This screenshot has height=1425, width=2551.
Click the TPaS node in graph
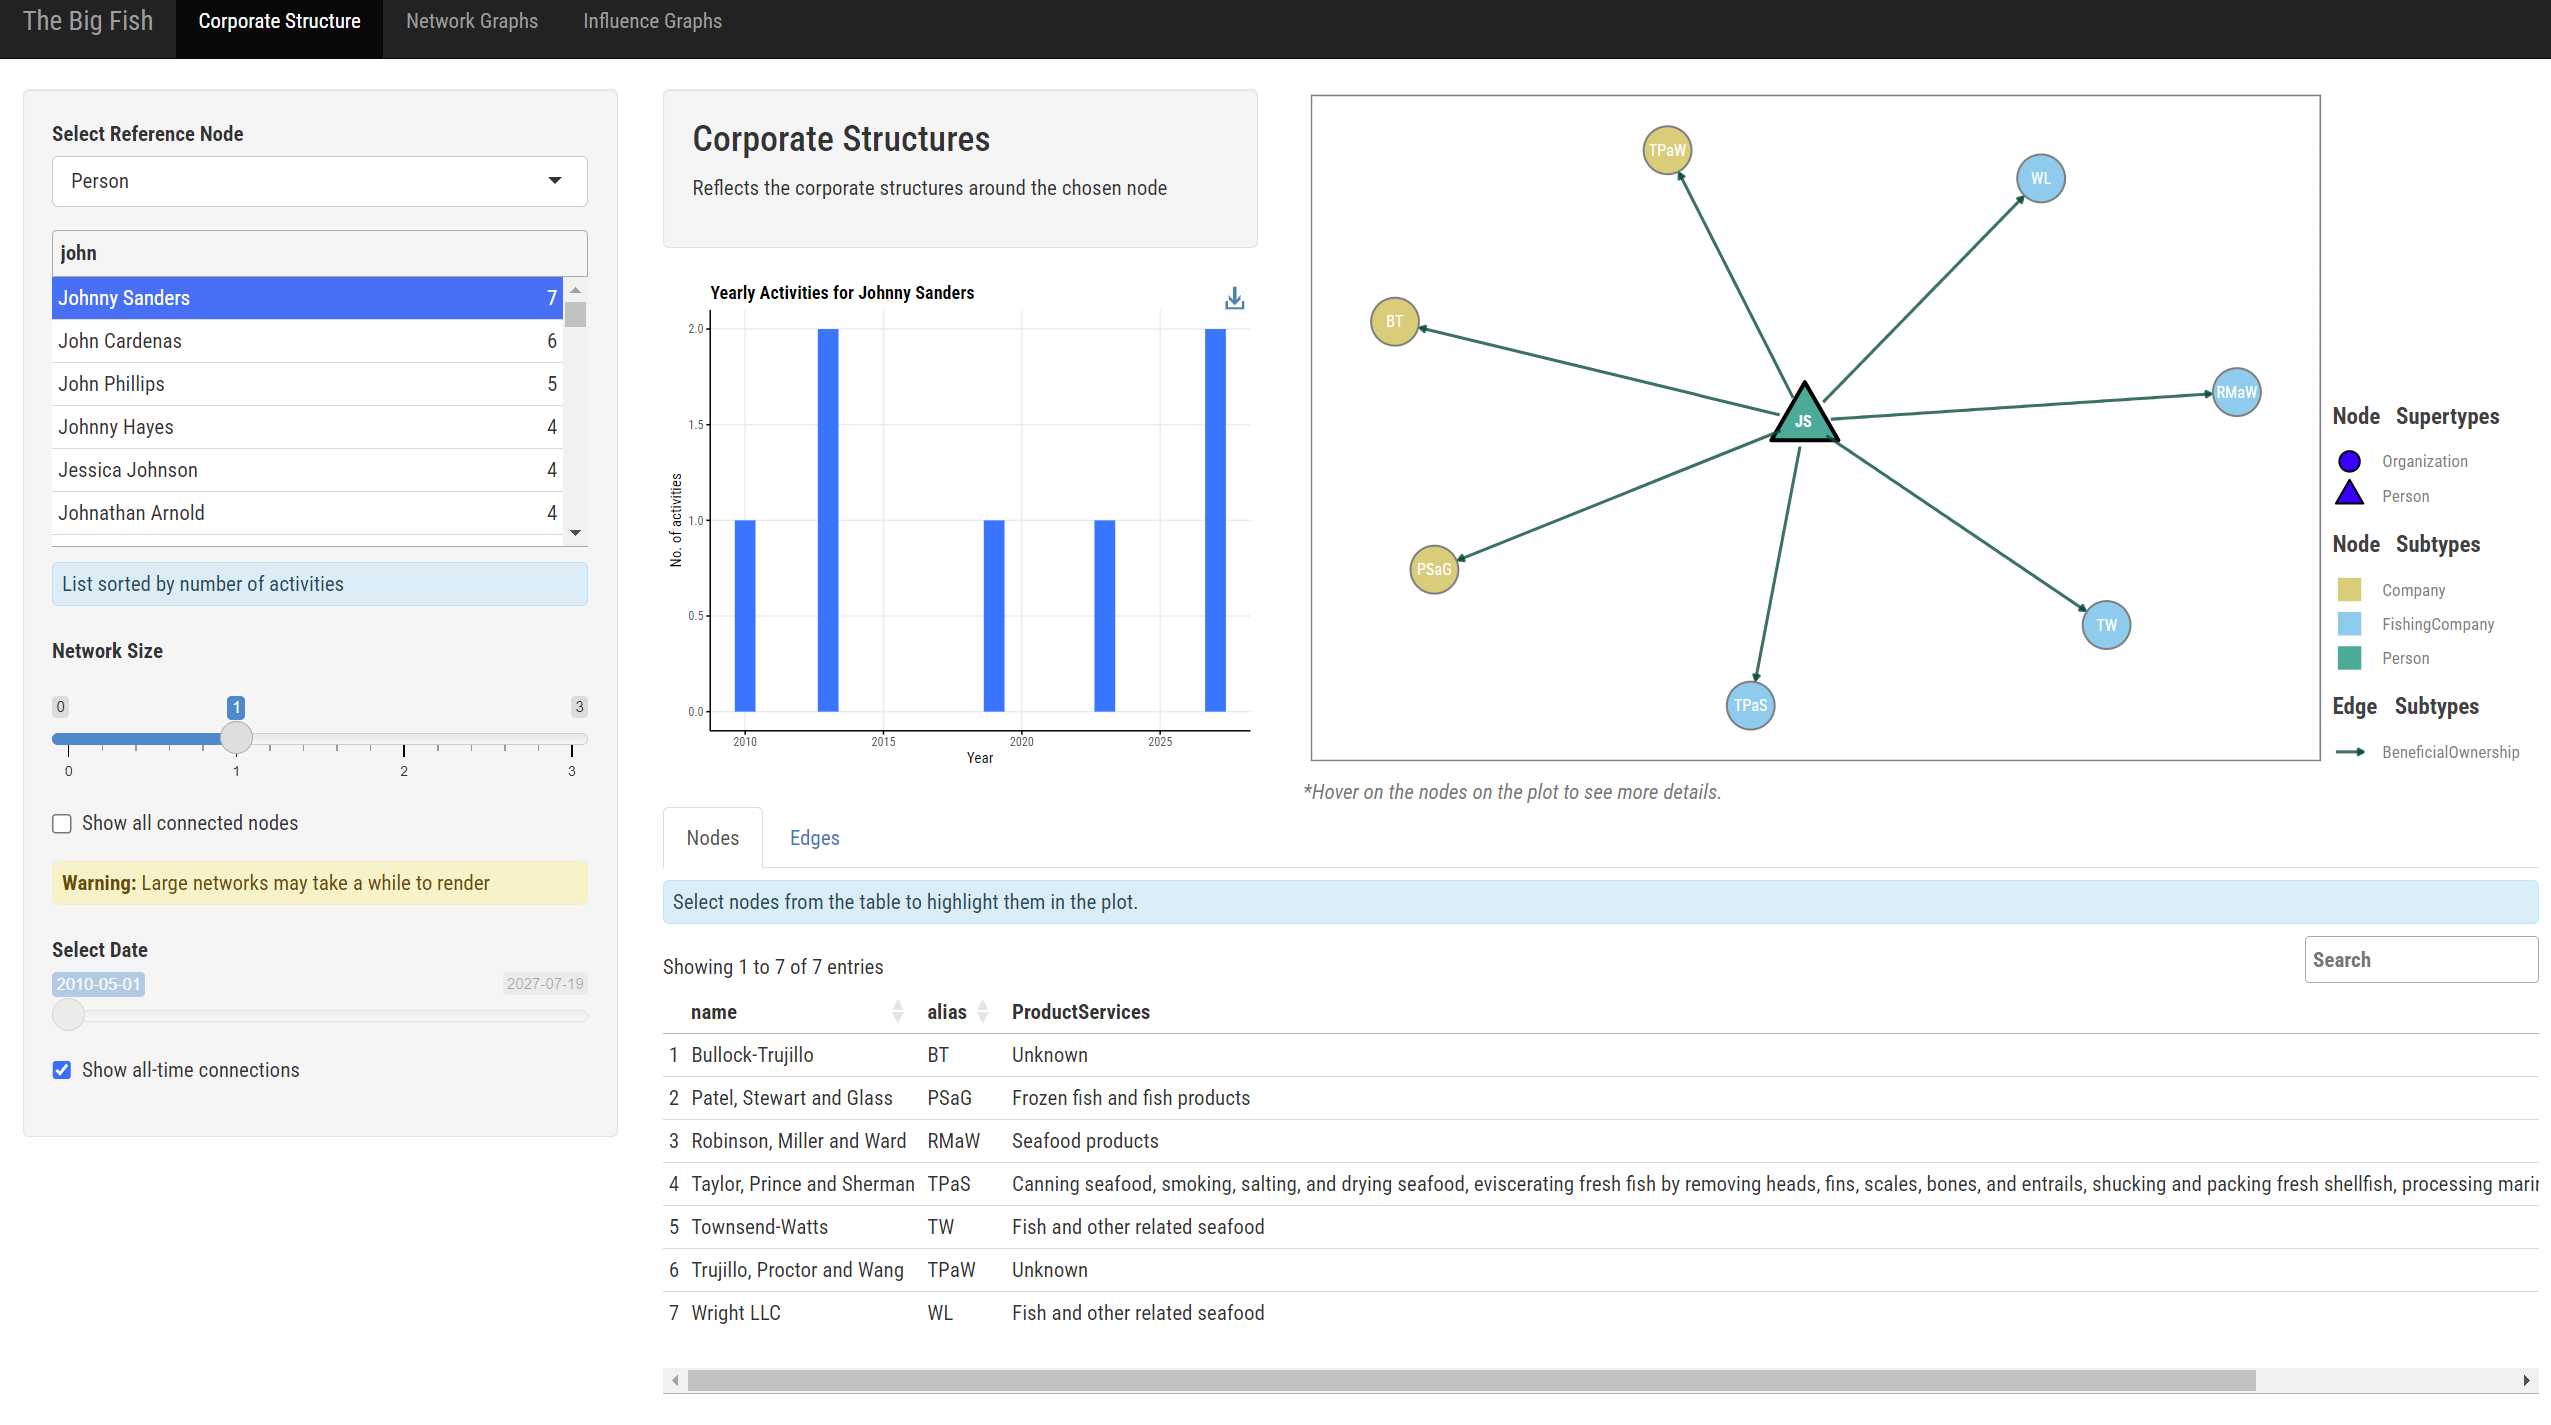[x=1750, y=705]
